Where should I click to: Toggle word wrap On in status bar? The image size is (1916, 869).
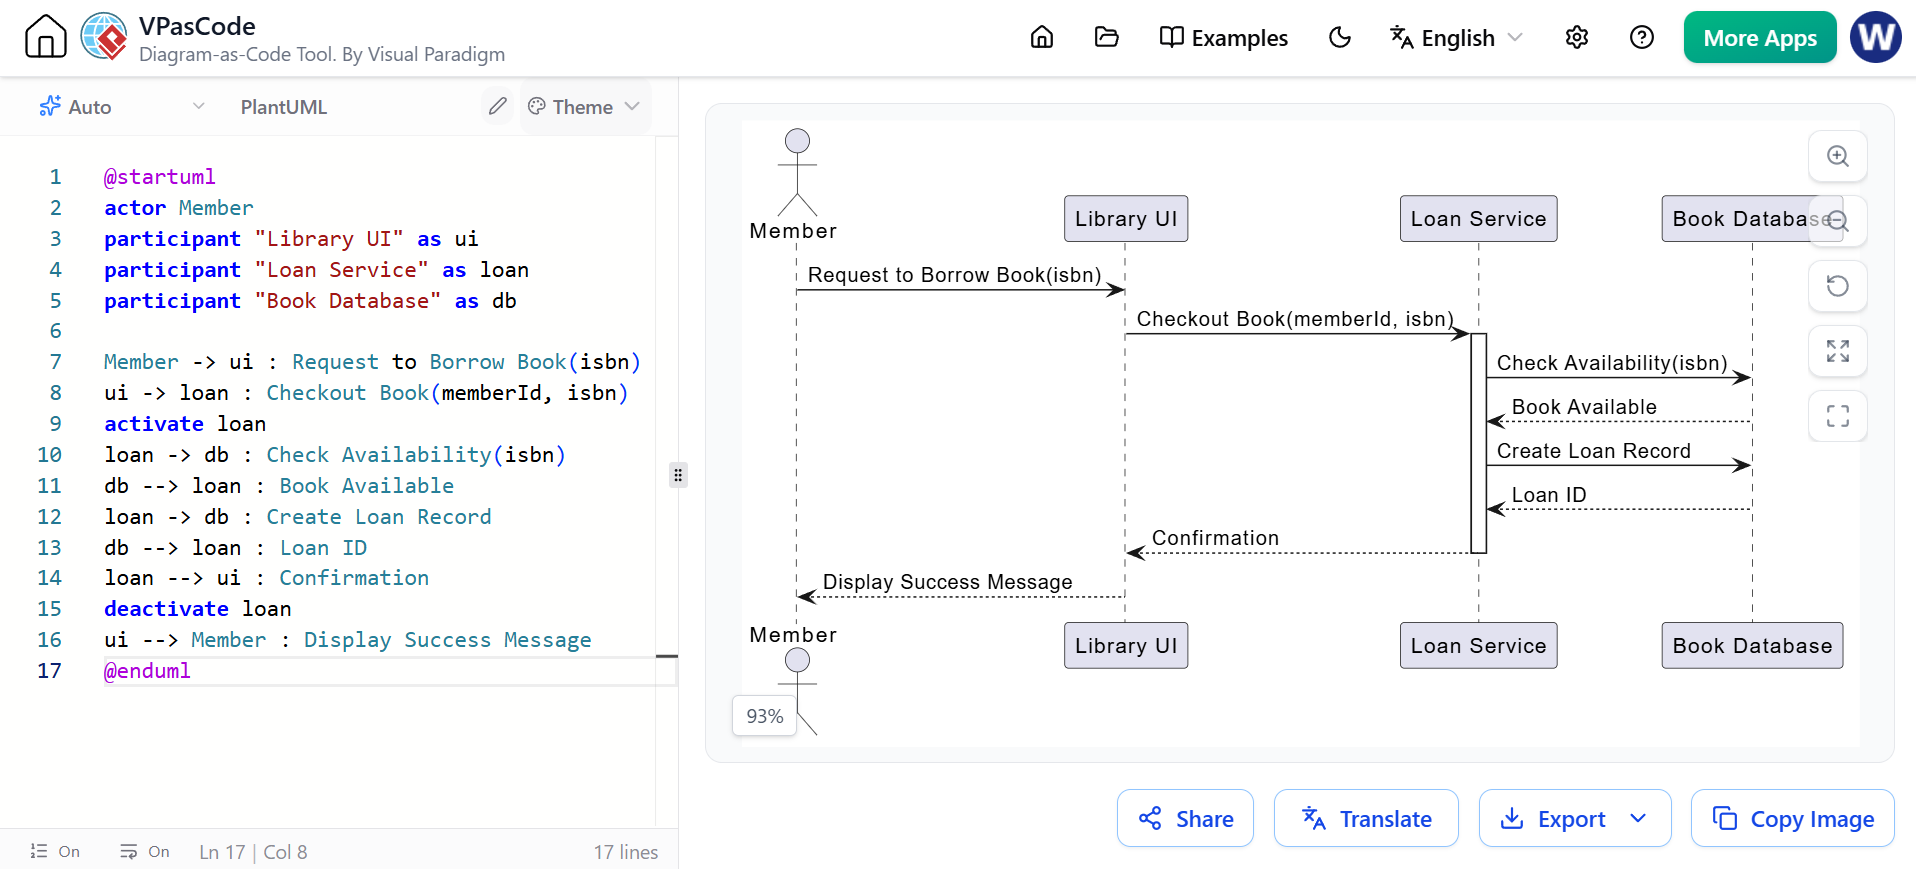[145, 851]
